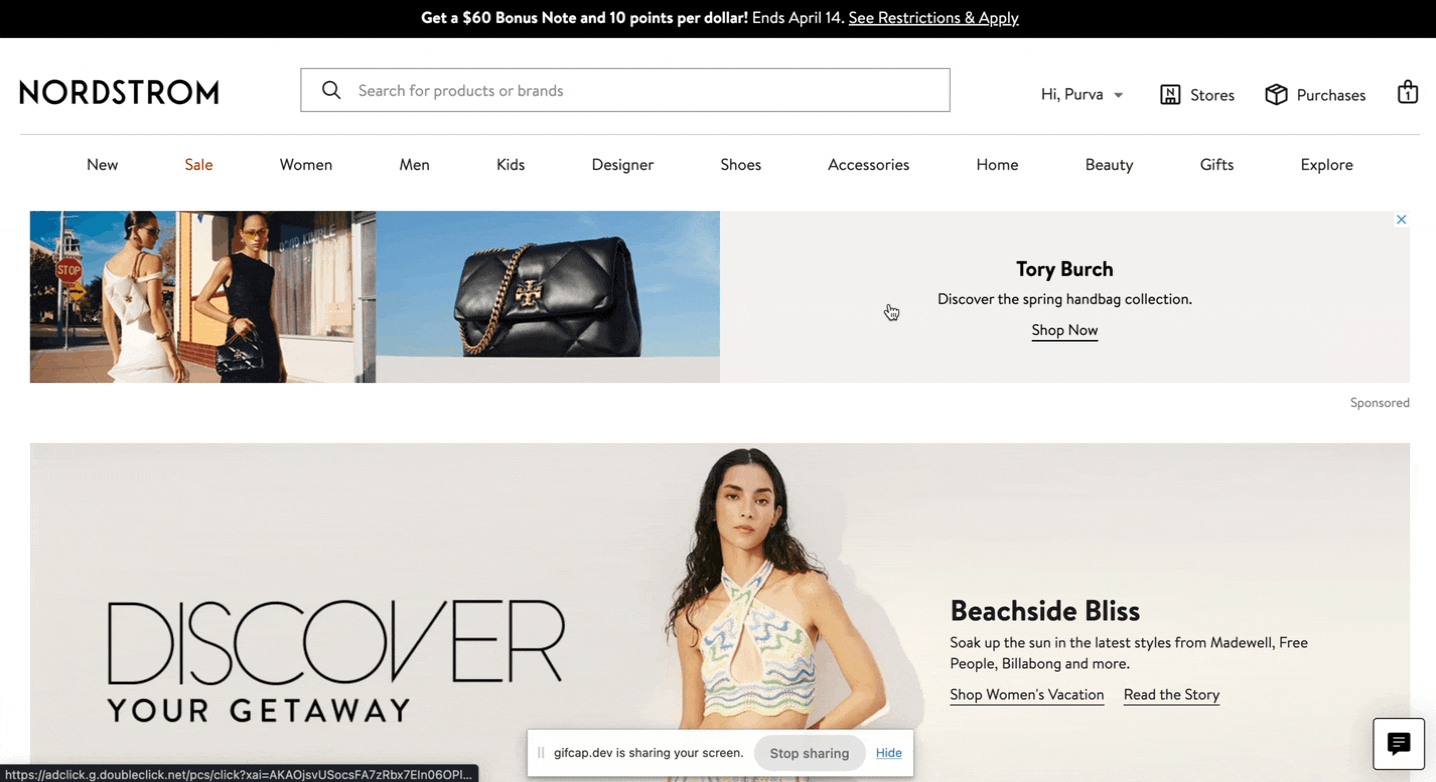The width and height of the screenshot is (1436, 782).
Task: Expand the Hi, Purva account dropdown
Action: pyautogui.click(x=1082, y=94)
